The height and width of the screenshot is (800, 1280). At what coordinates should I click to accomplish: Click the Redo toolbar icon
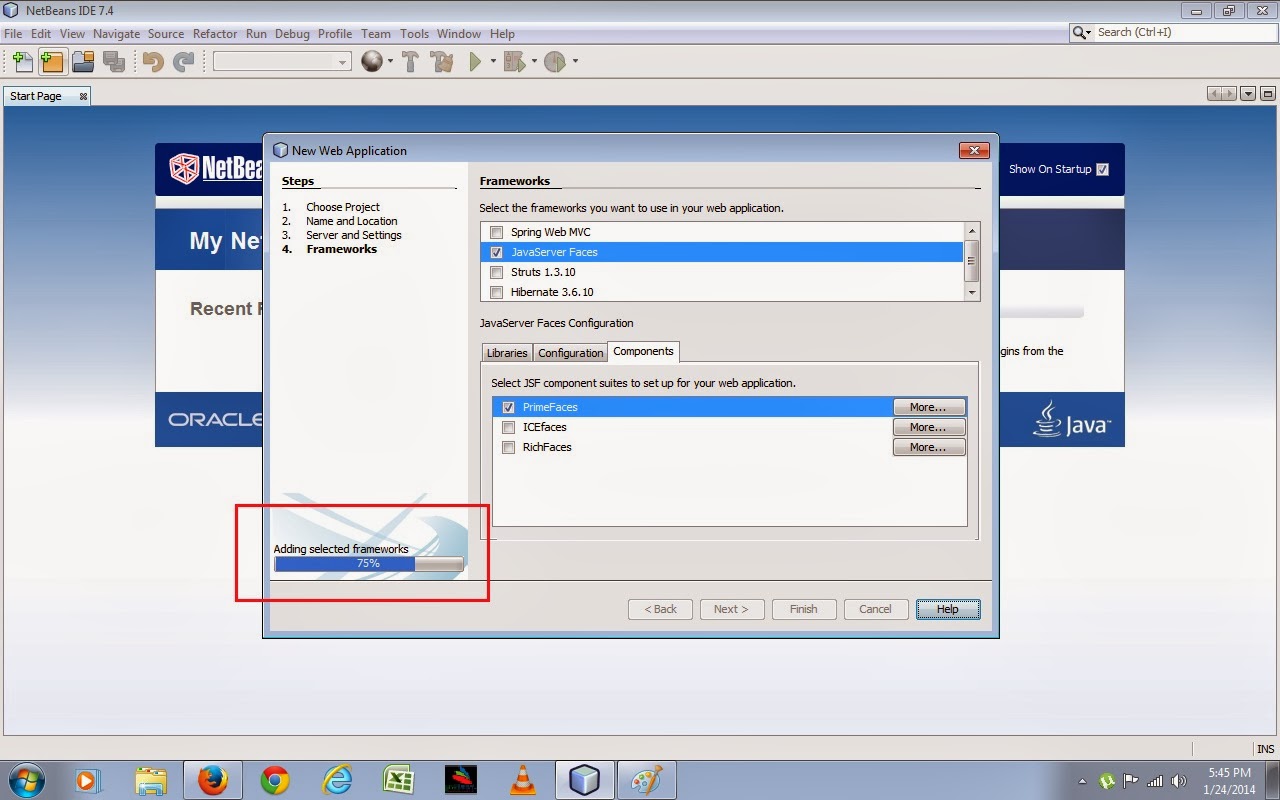(183, 62)
